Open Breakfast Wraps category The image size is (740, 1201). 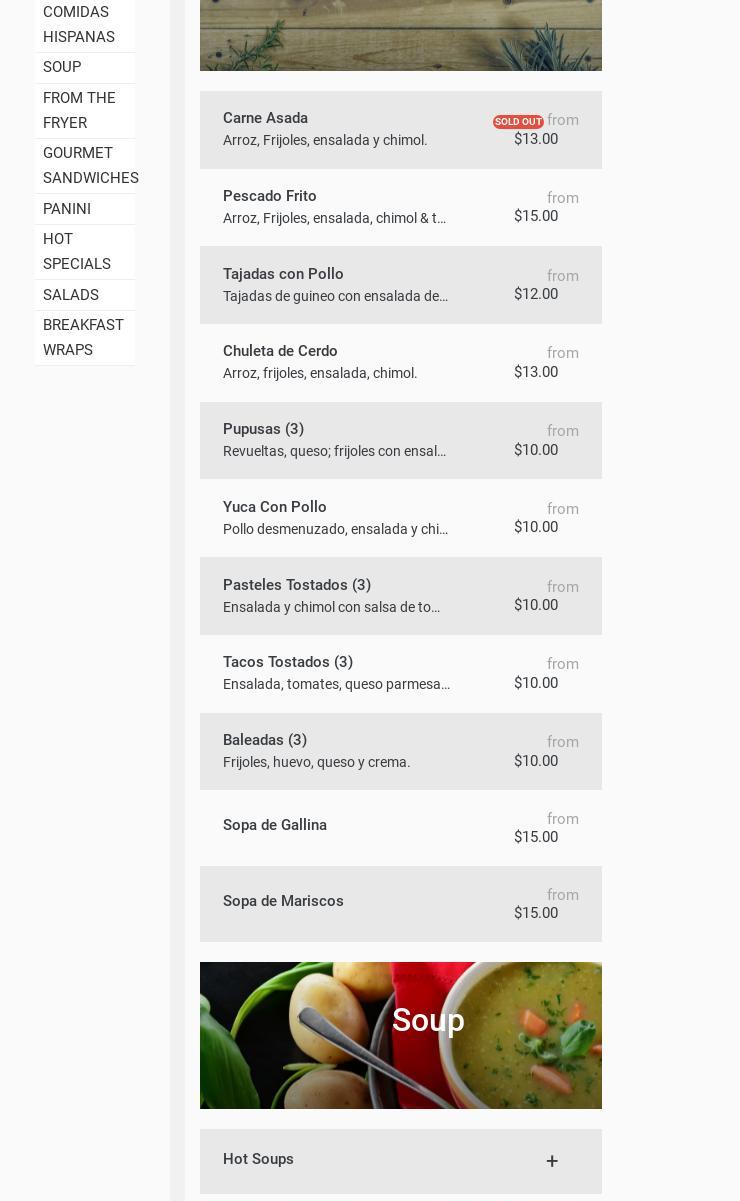tap(83, 337)
